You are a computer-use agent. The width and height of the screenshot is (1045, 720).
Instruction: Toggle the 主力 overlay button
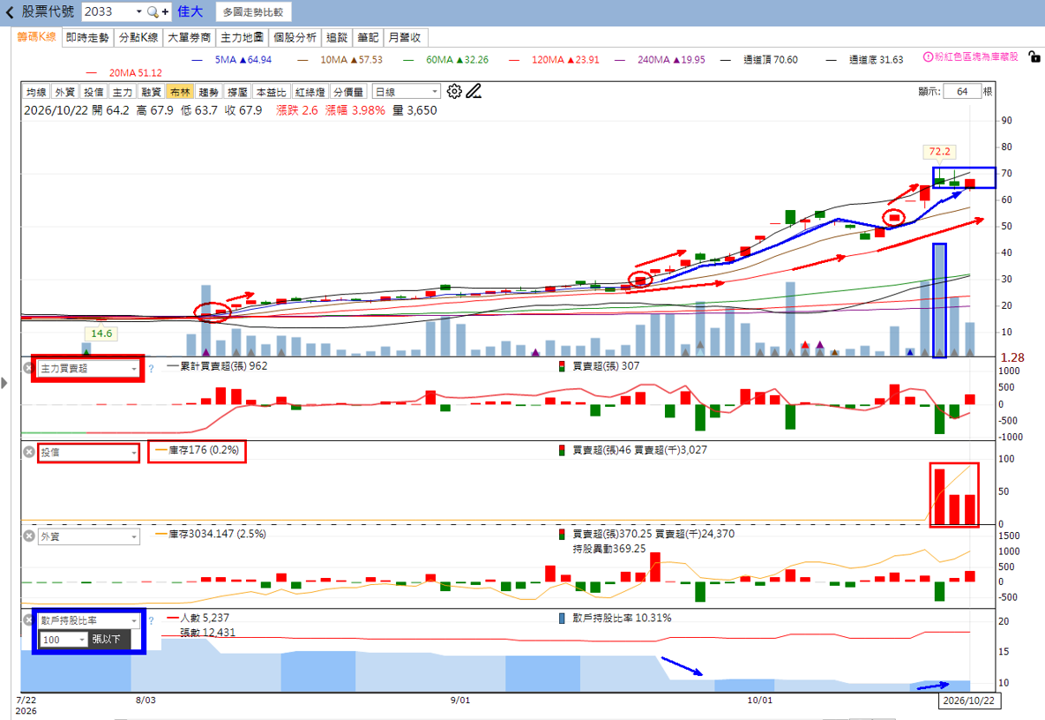(122, 92)
